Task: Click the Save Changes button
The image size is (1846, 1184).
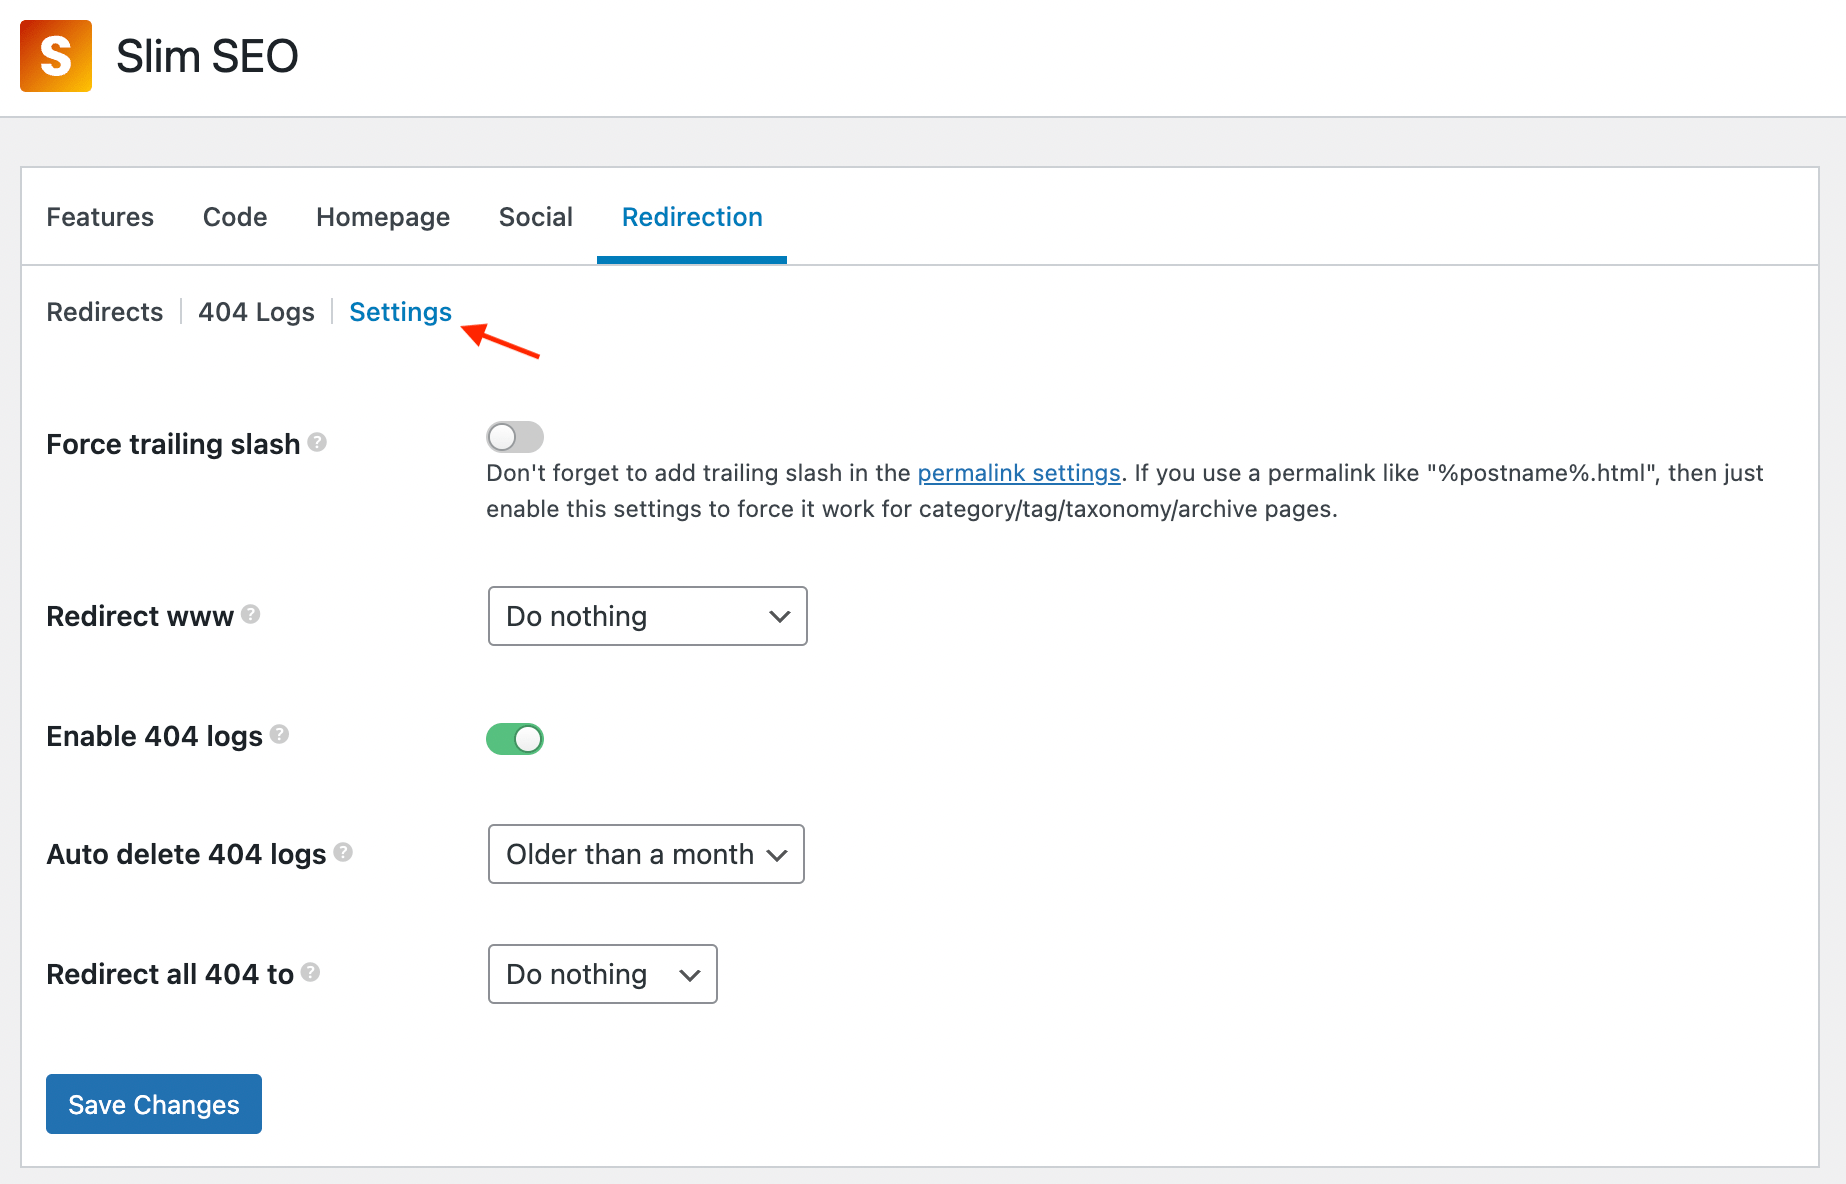Action: coord(154,1104)
